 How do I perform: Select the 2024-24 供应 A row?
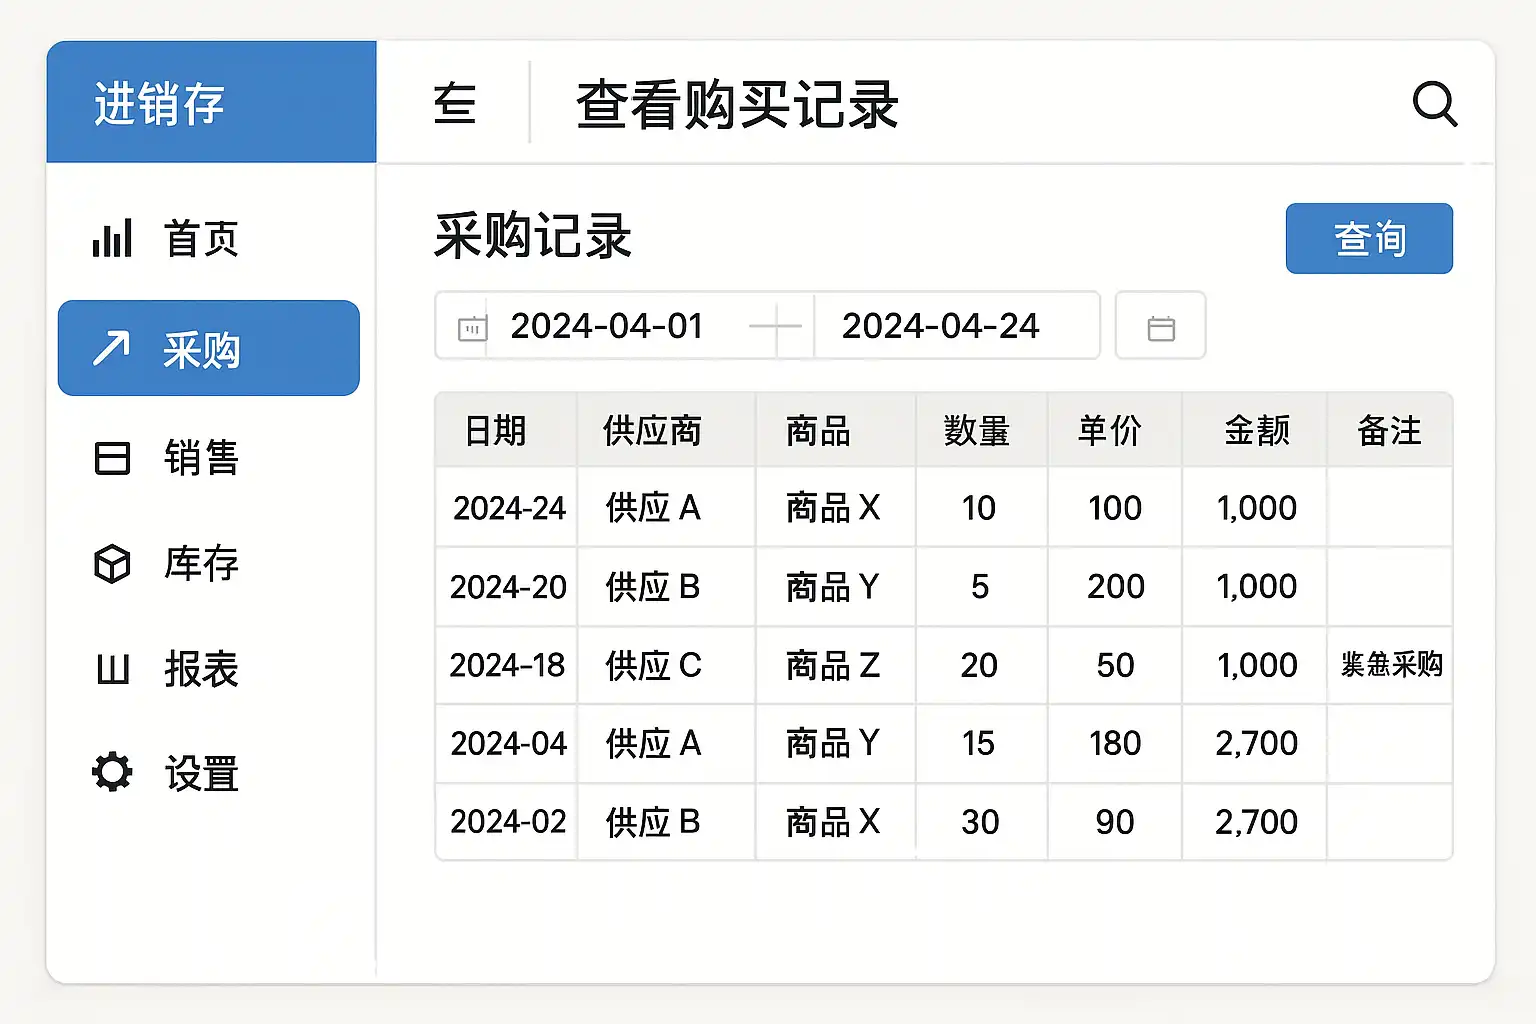(x=944, y=508)
